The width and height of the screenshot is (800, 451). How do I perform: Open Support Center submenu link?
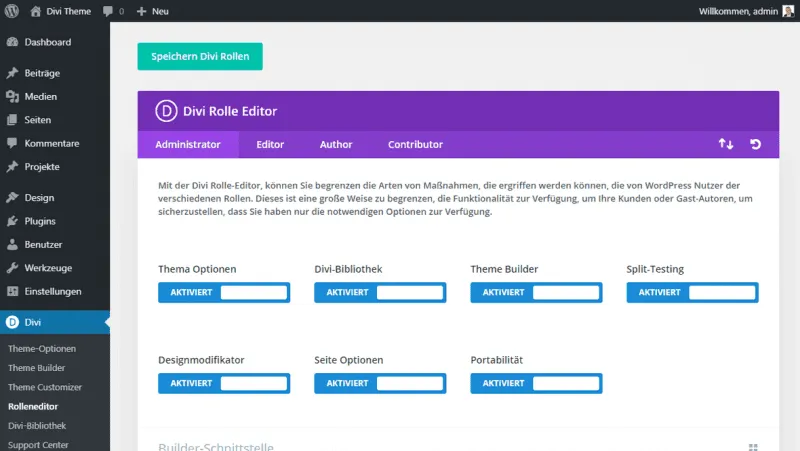(38, 445)
